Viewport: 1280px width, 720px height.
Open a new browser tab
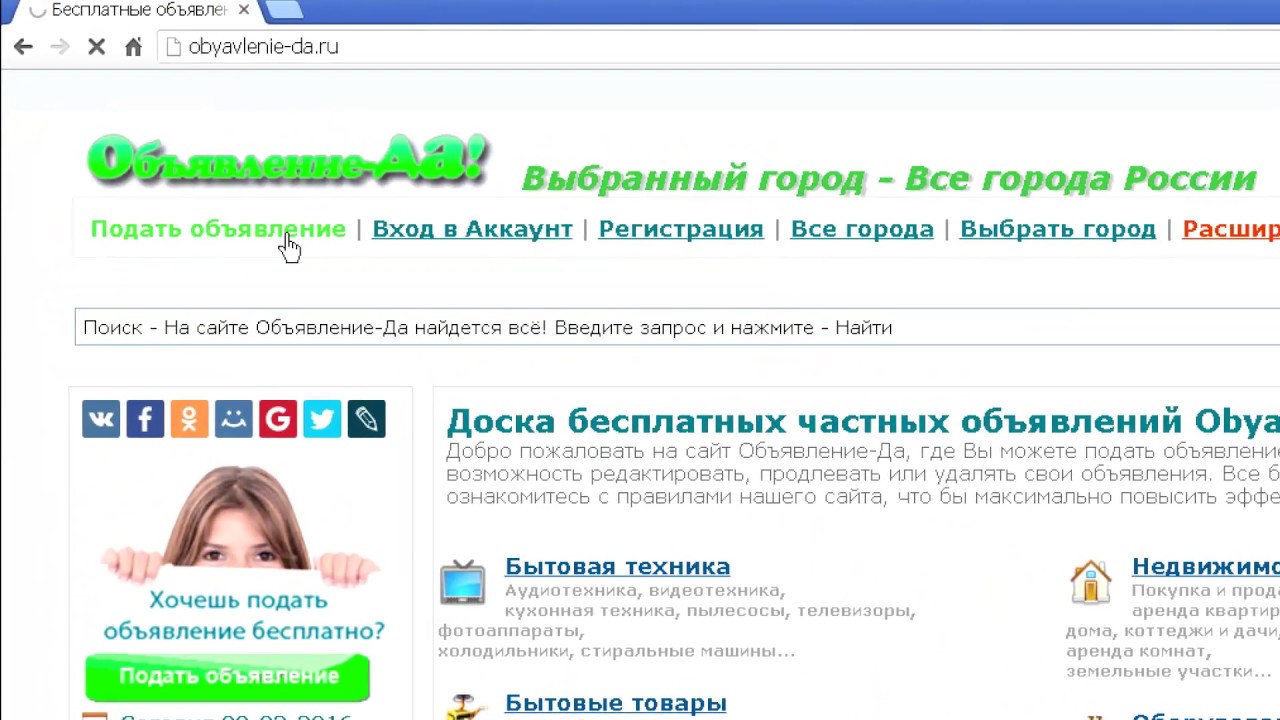tap(285, 10)
